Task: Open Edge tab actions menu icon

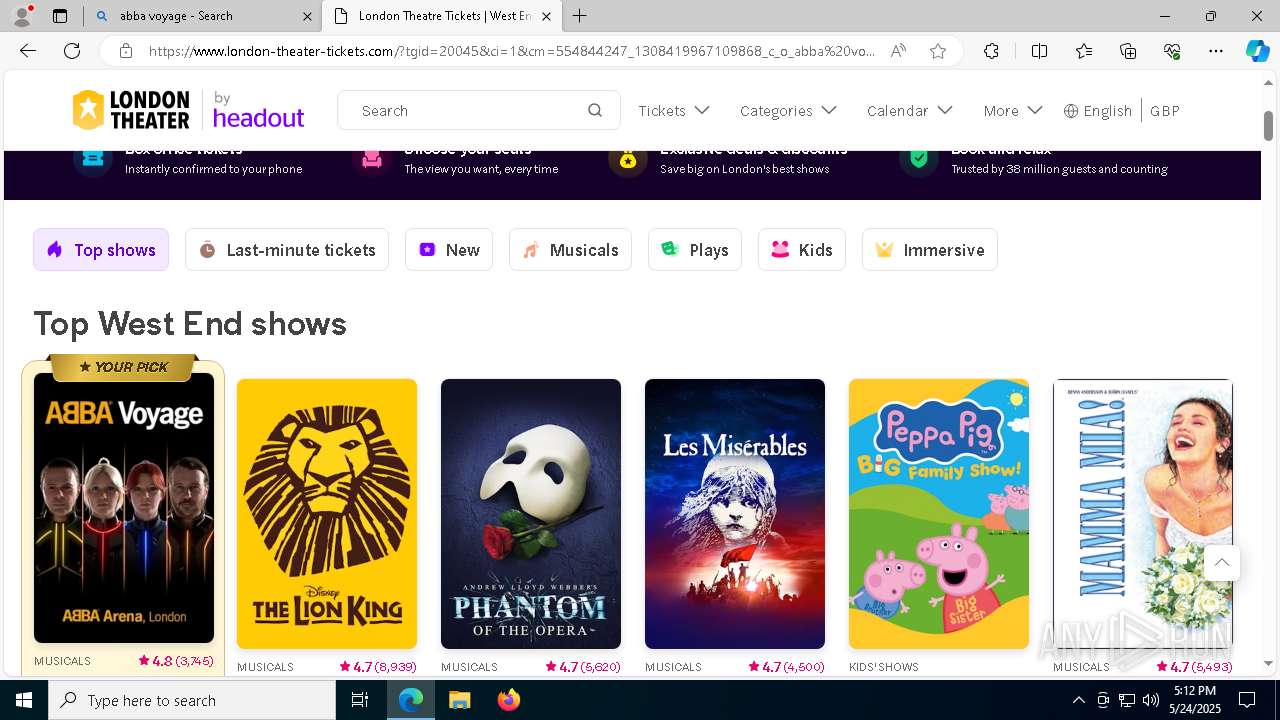Action: [x=60, y=16]
